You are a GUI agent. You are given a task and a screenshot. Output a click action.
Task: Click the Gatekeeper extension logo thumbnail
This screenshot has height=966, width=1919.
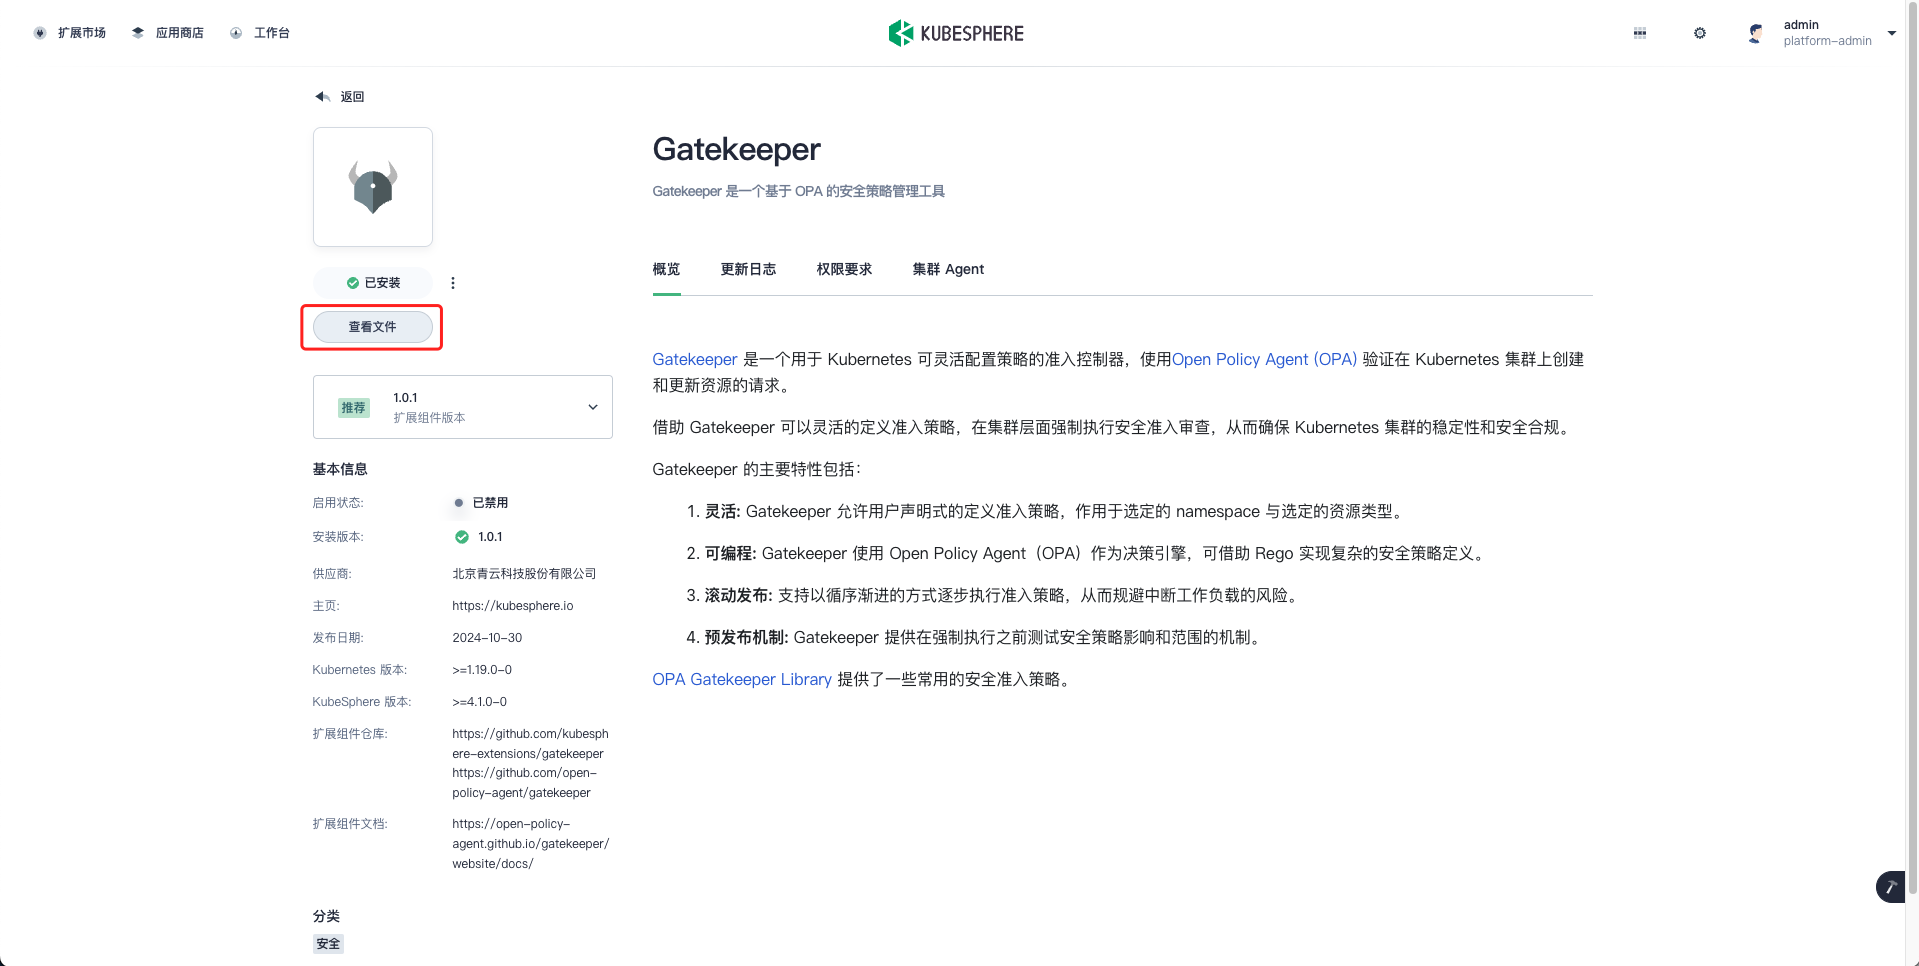(x=373, y=187)
